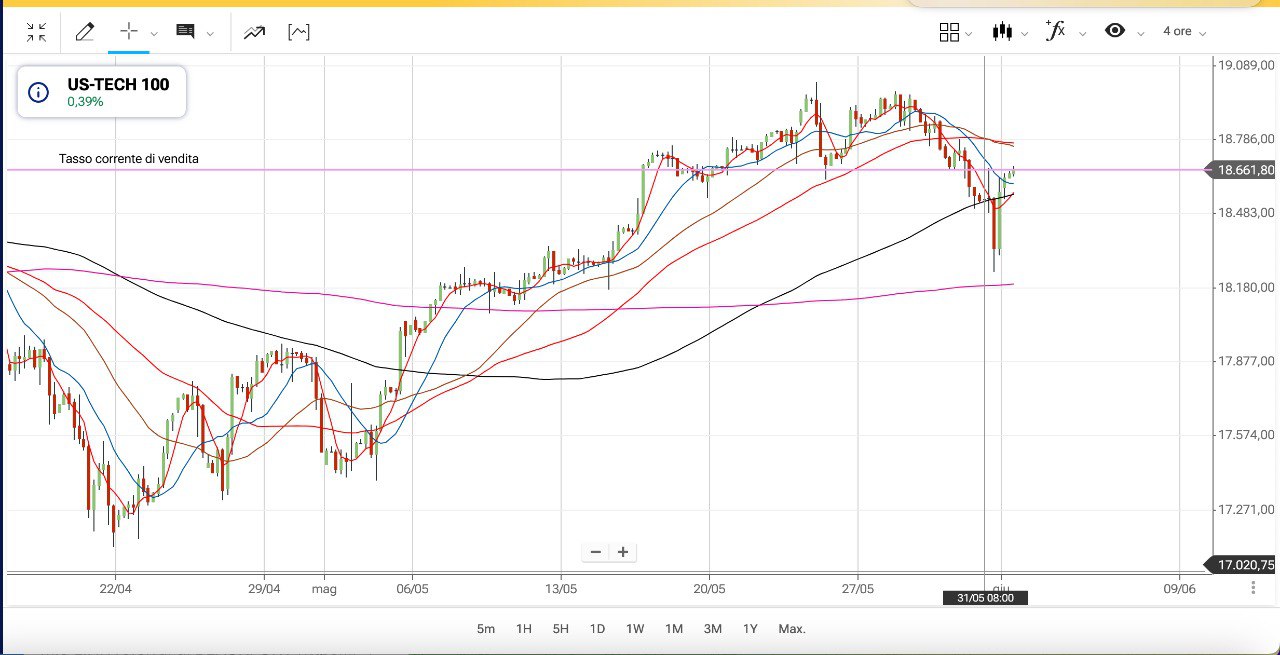Expand the crosshair tool options arrow
The height and width of the screenshot is (655, 1280).
click(x=154, y=33)
